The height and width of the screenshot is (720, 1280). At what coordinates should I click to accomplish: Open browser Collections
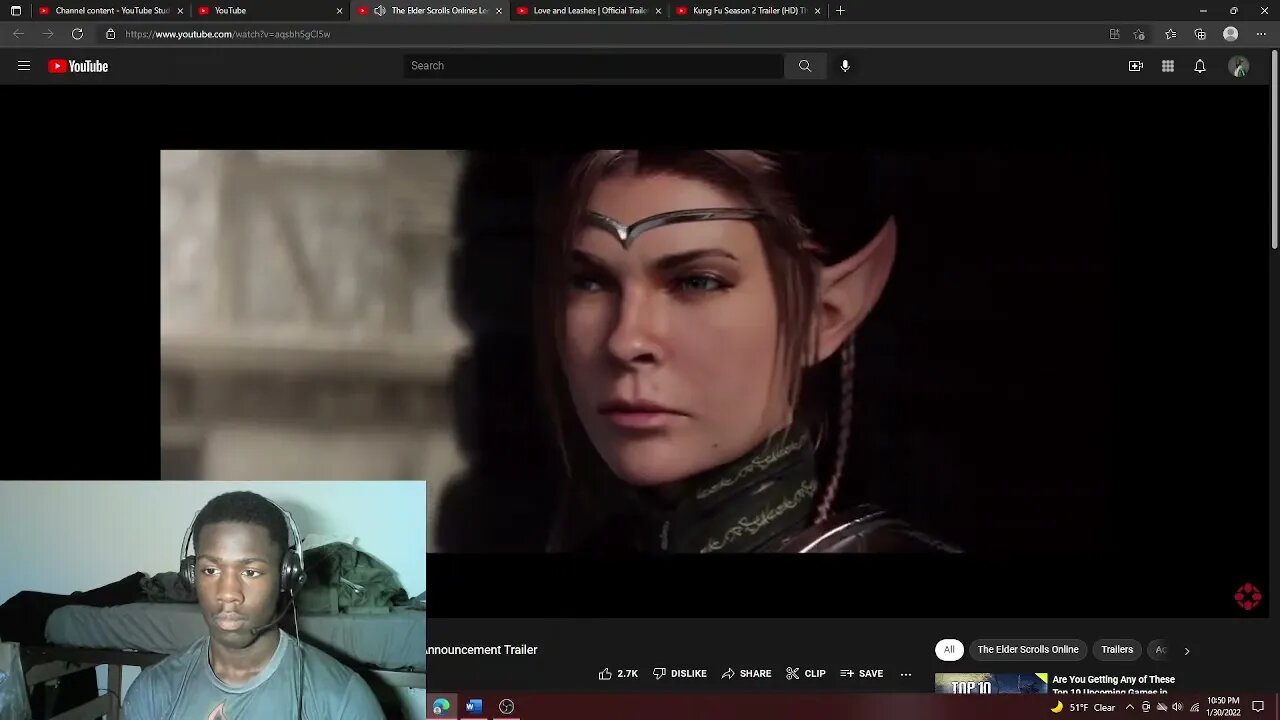[x=1200, y=34]
